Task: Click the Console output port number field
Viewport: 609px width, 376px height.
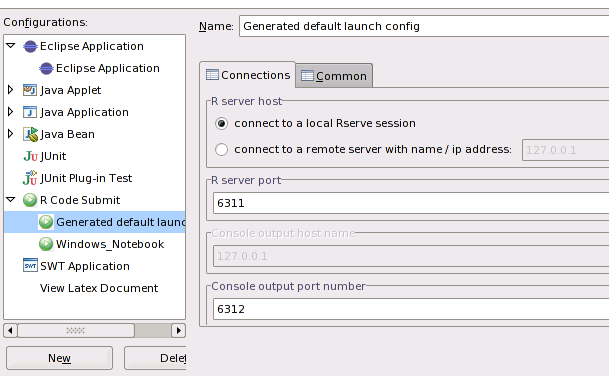Action: pyautogui.click(x=411, y=309)
